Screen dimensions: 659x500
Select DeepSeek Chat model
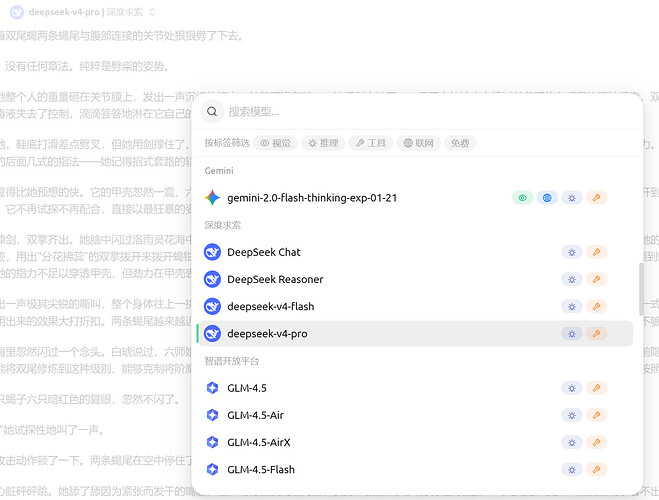[415, 252]
